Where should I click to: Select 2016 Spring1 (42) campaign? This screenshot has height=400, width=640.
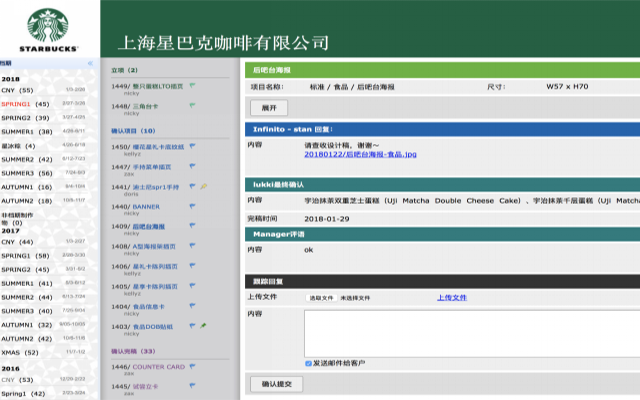click(x=23, y=394)
